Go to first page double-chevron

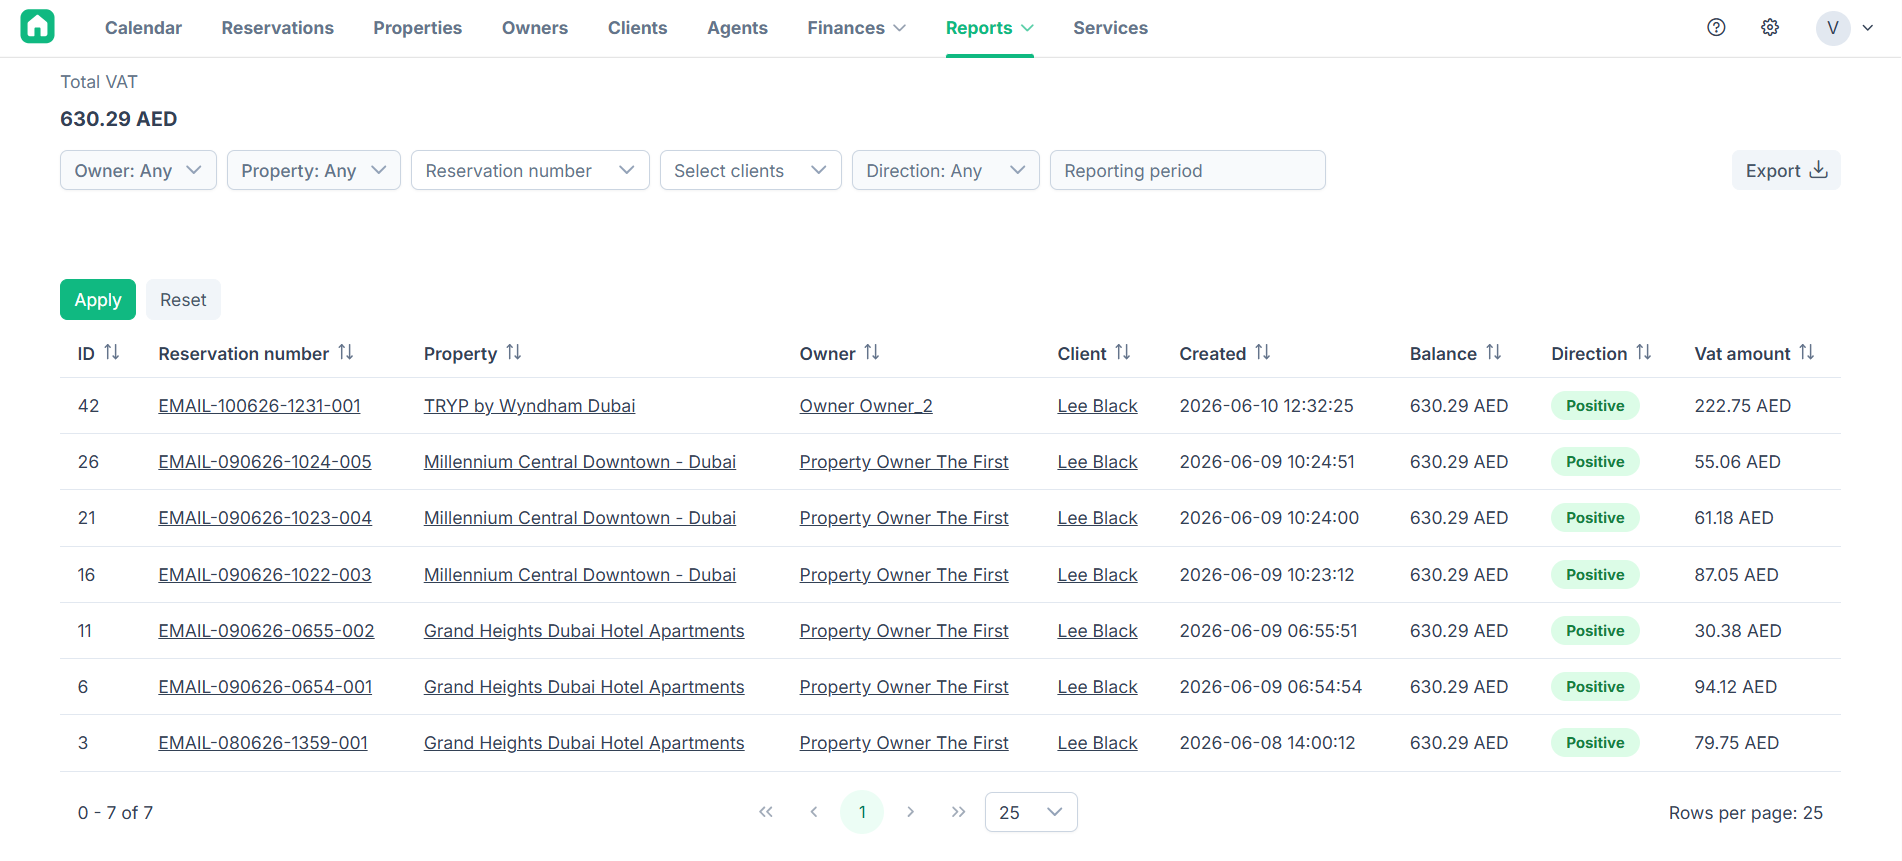[x=766, y=812]
